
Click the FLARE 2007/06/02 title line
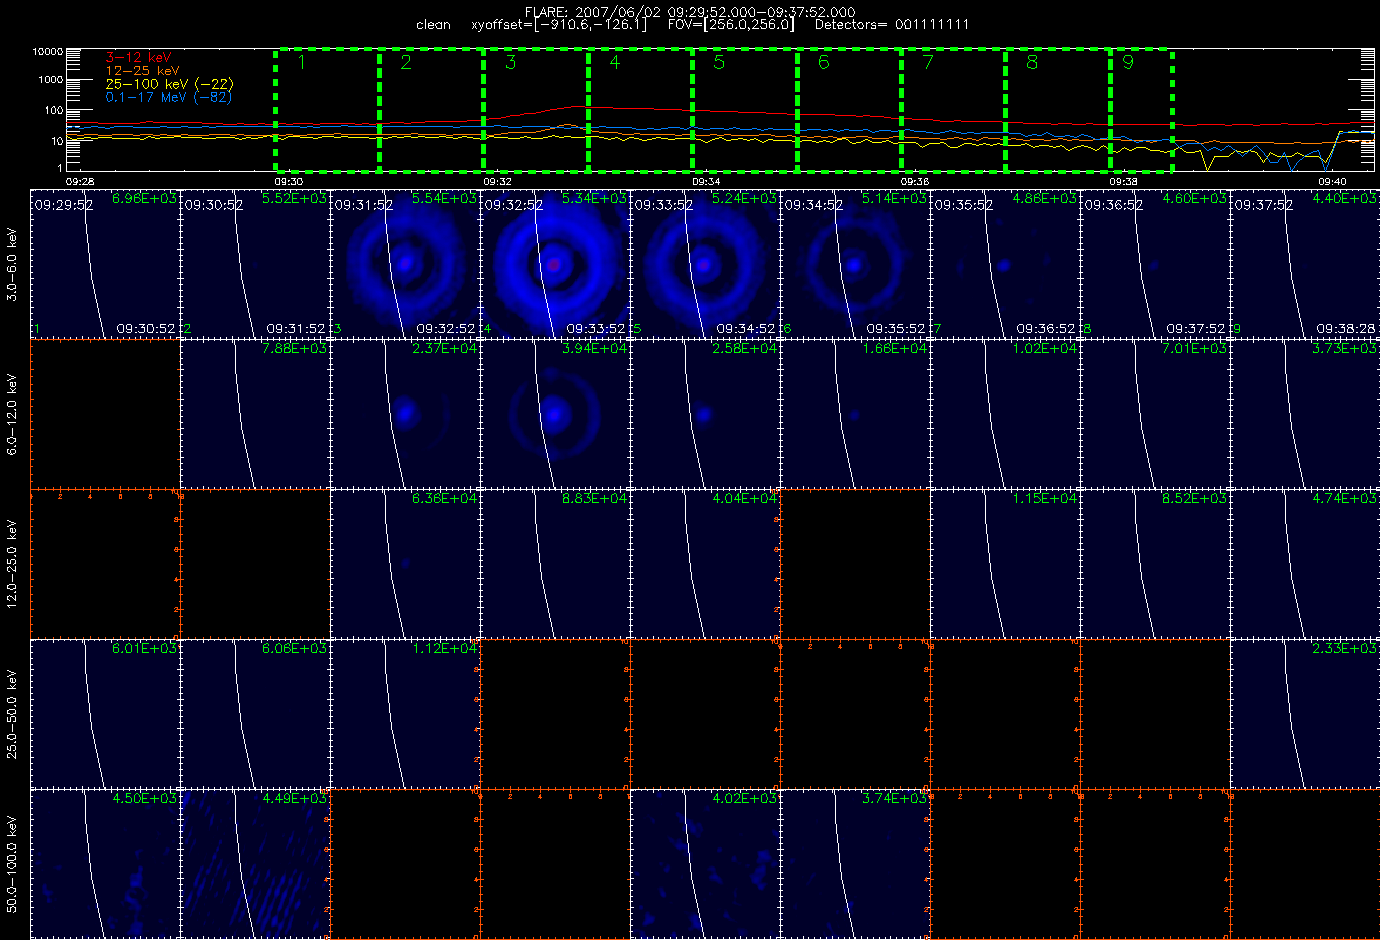(690, 12)
